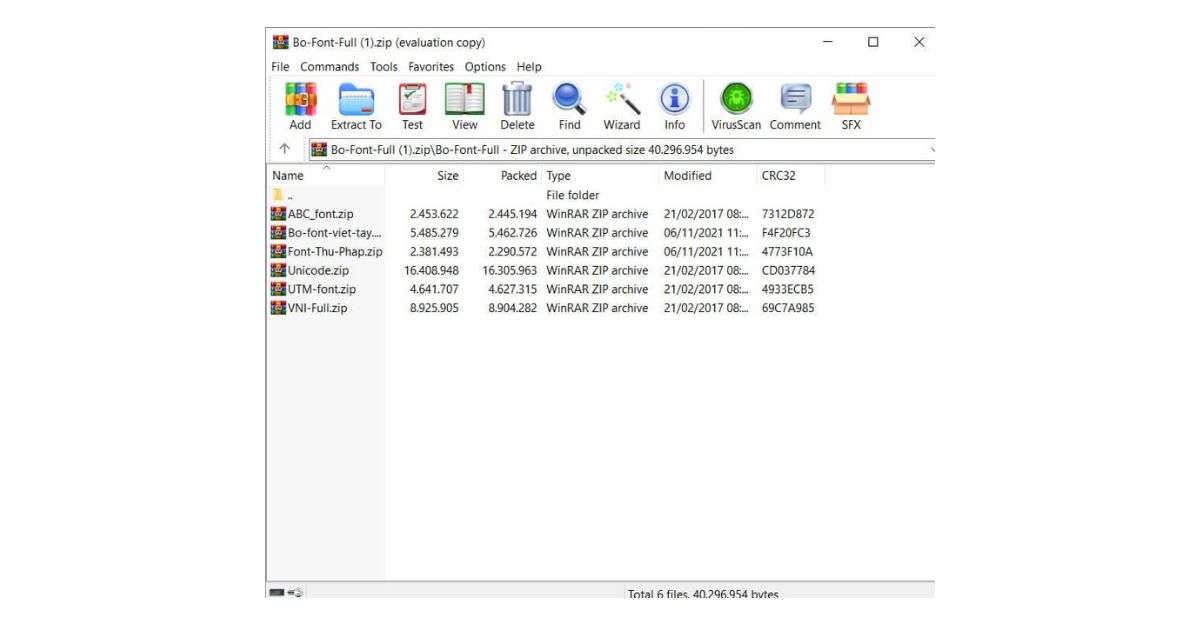The height and width of the screenshot is (625, 1200).
Task: Click the UTM-font.zip file icon
Action: [279, 289]
